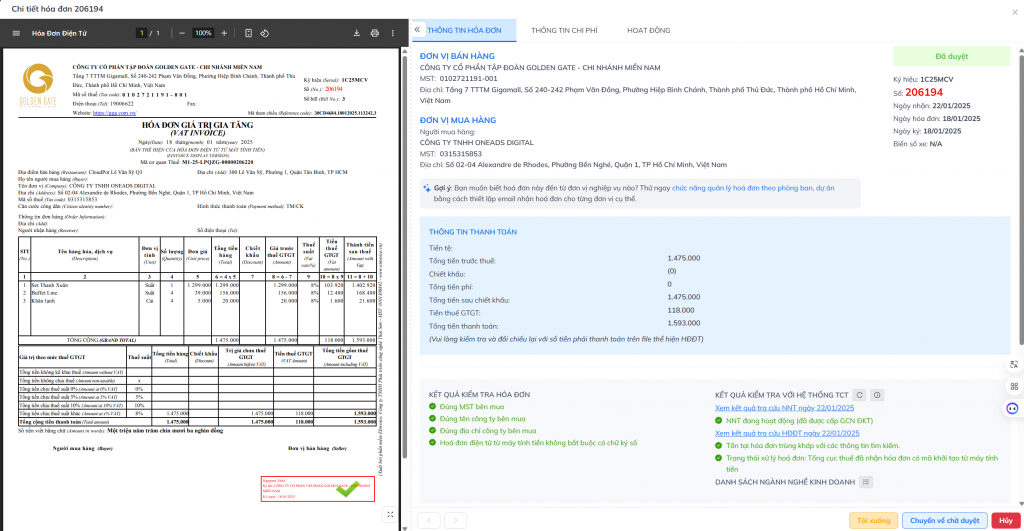Open the link Xem kết quả tra cứu NNT
The image size is (1024, 531).
pos(784,408)
